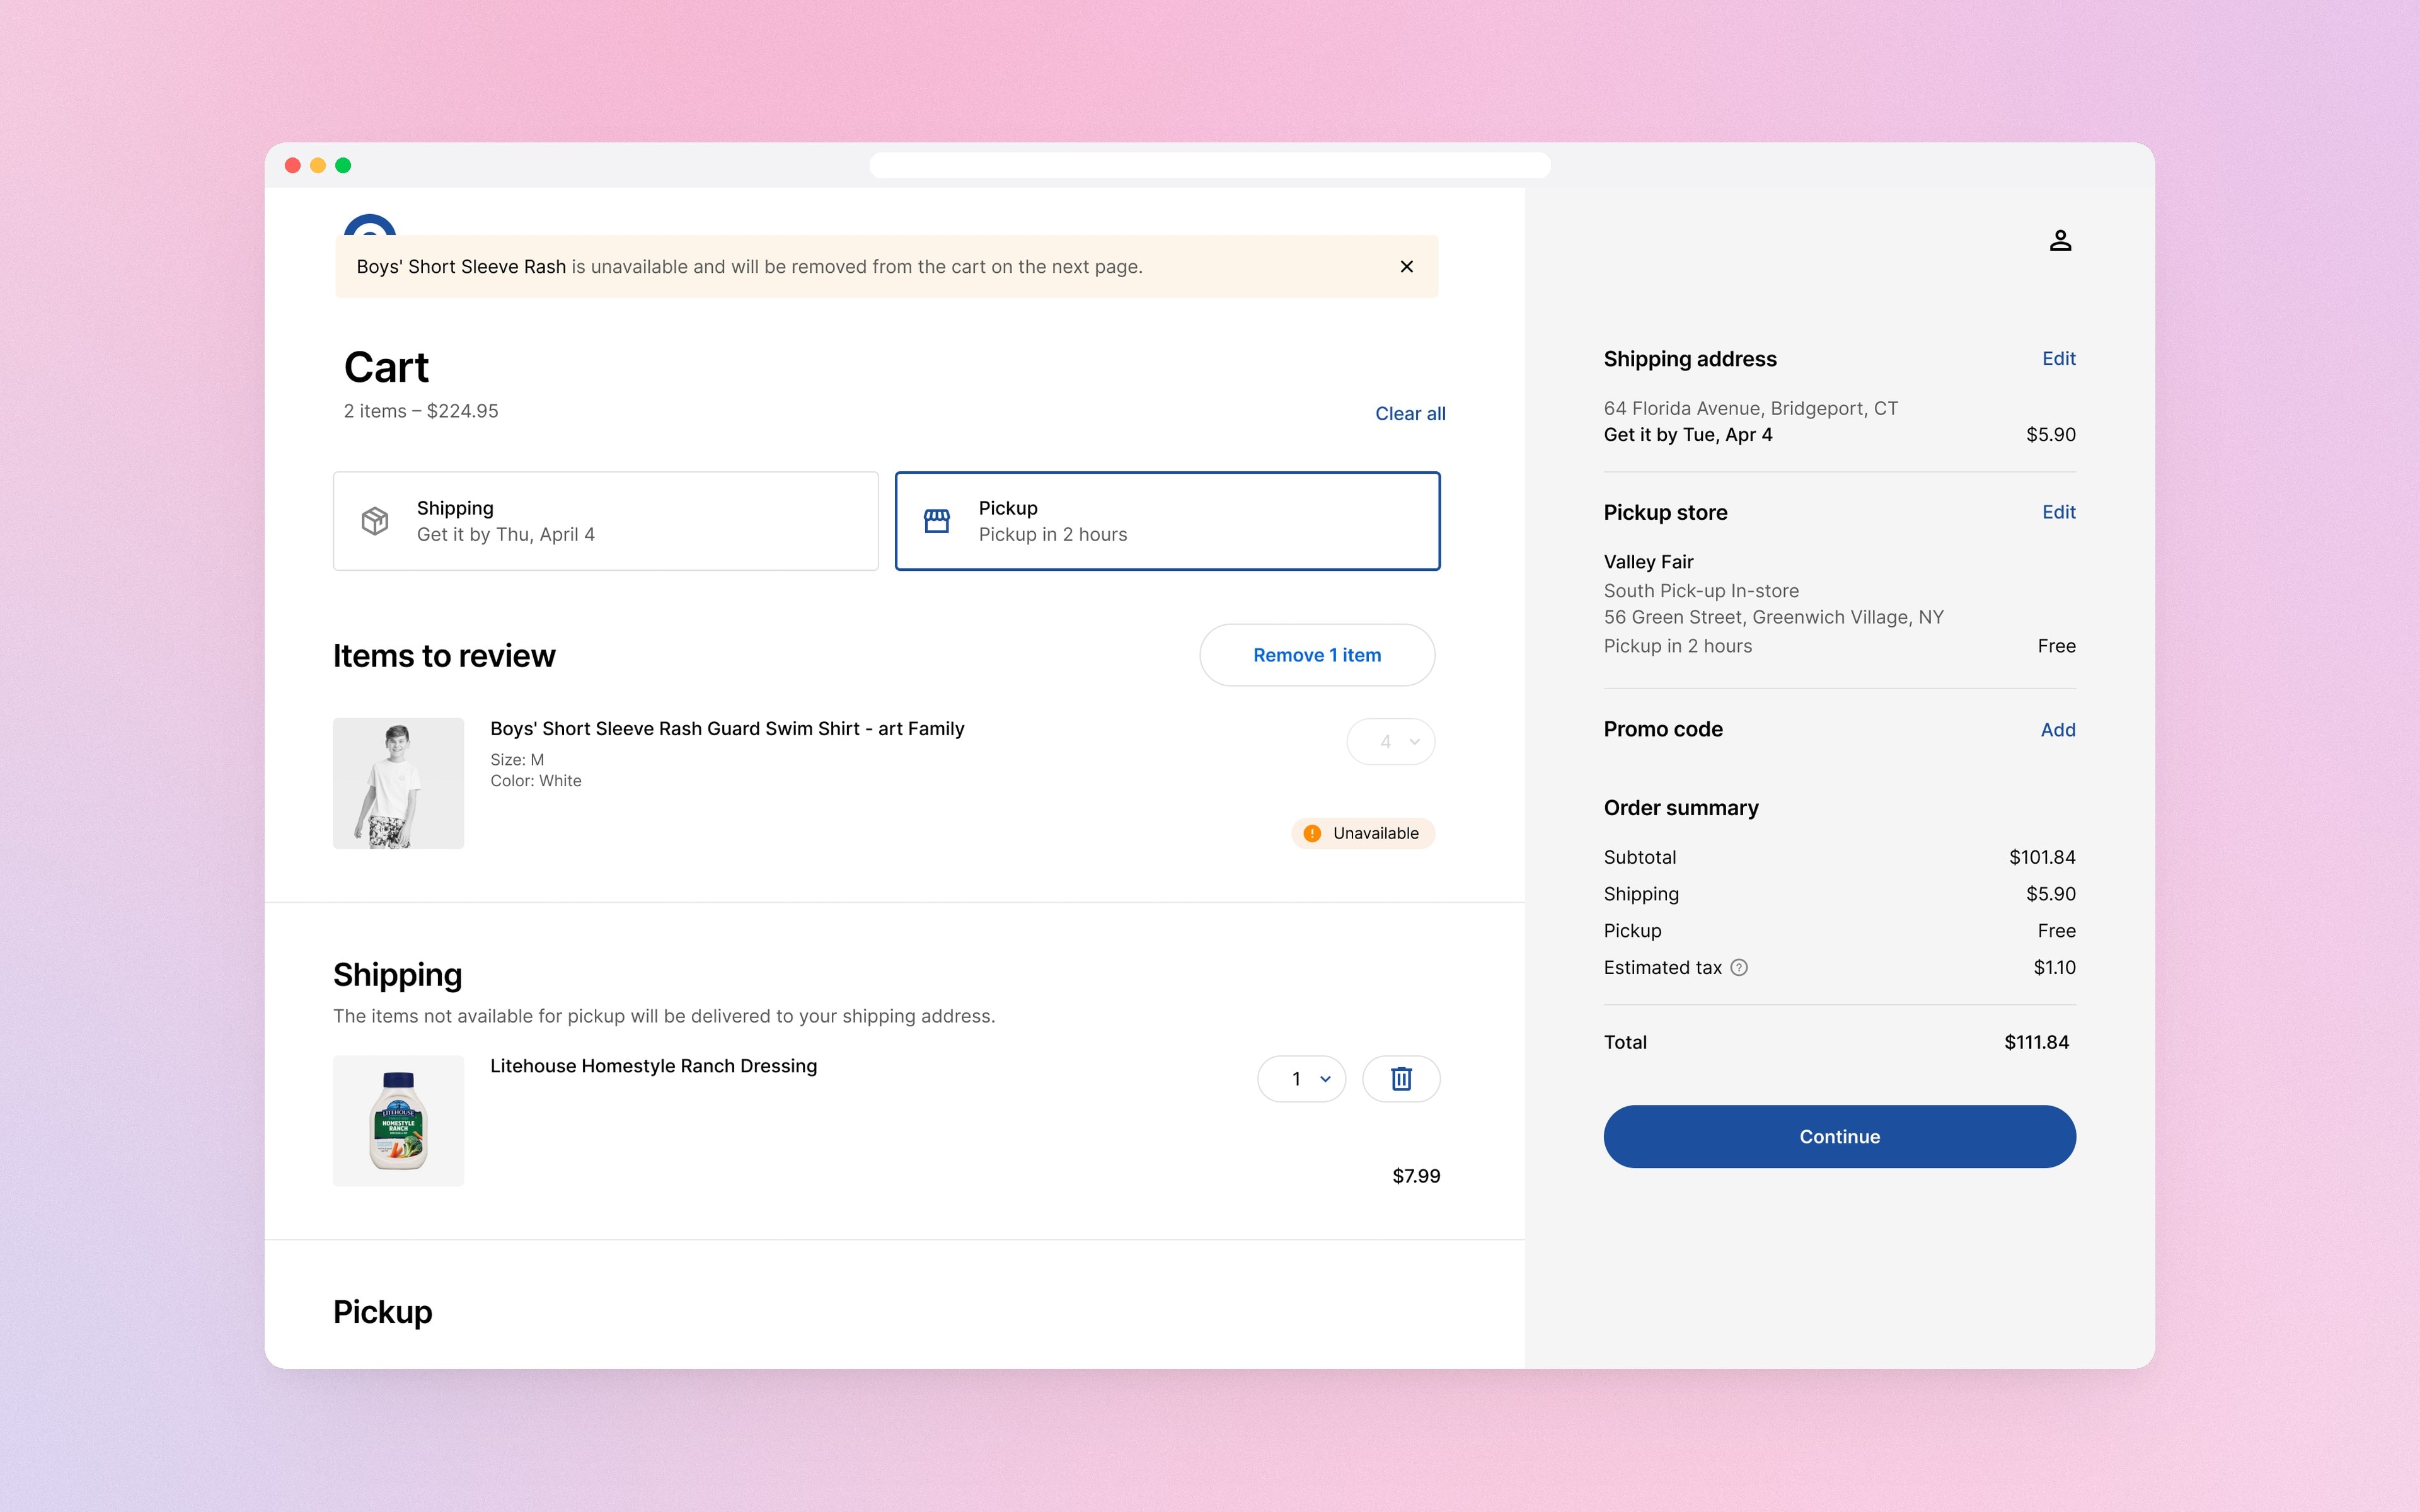Screen dimensions: 2420x1512
Task: Click the Size: M text
Action: coord(517,760)
